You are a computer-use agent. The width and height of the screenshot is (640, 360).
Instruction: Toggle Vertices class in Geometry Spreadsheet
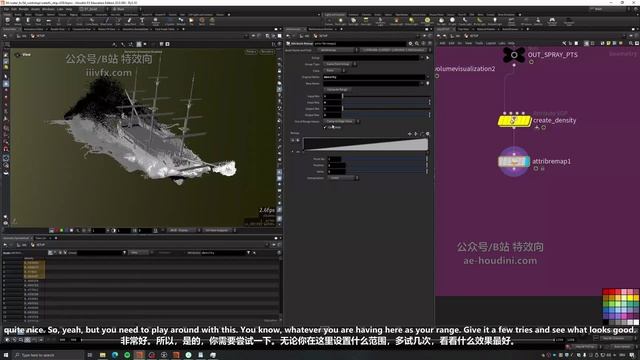pyautogui.click(x=56, y=253)
